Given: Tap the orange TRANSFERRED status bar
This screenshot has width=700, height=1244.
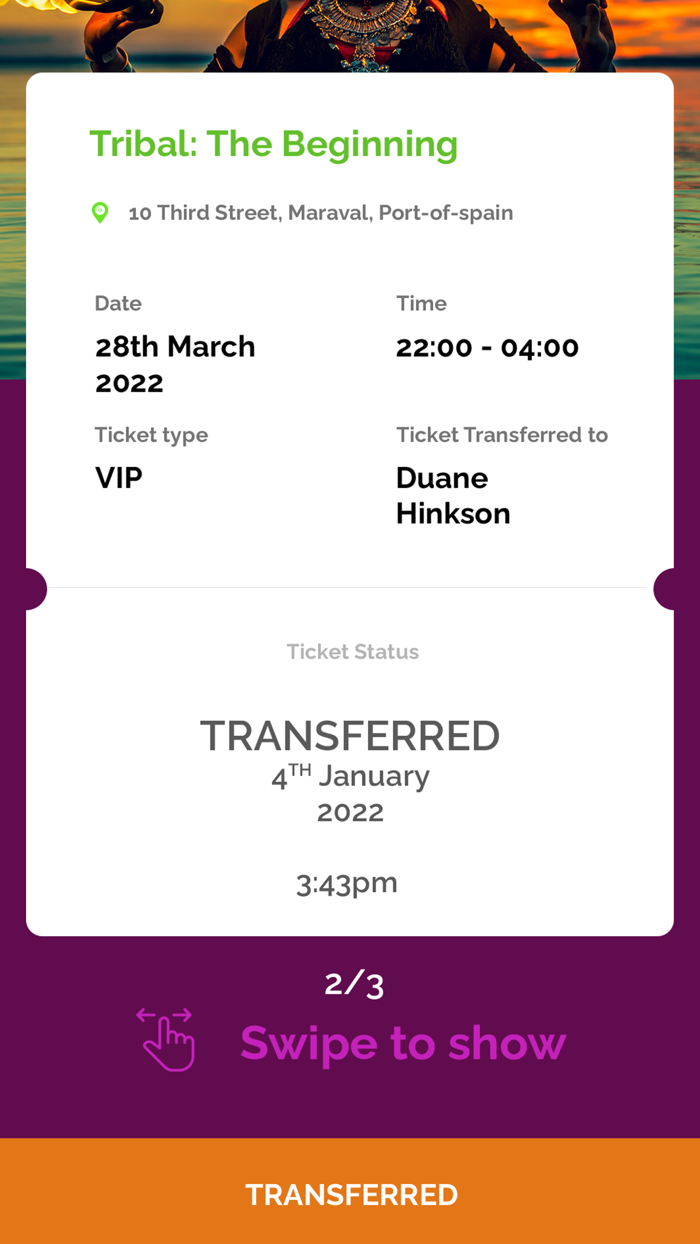Looking at the screenshot, I should (x=350, y=1194).
